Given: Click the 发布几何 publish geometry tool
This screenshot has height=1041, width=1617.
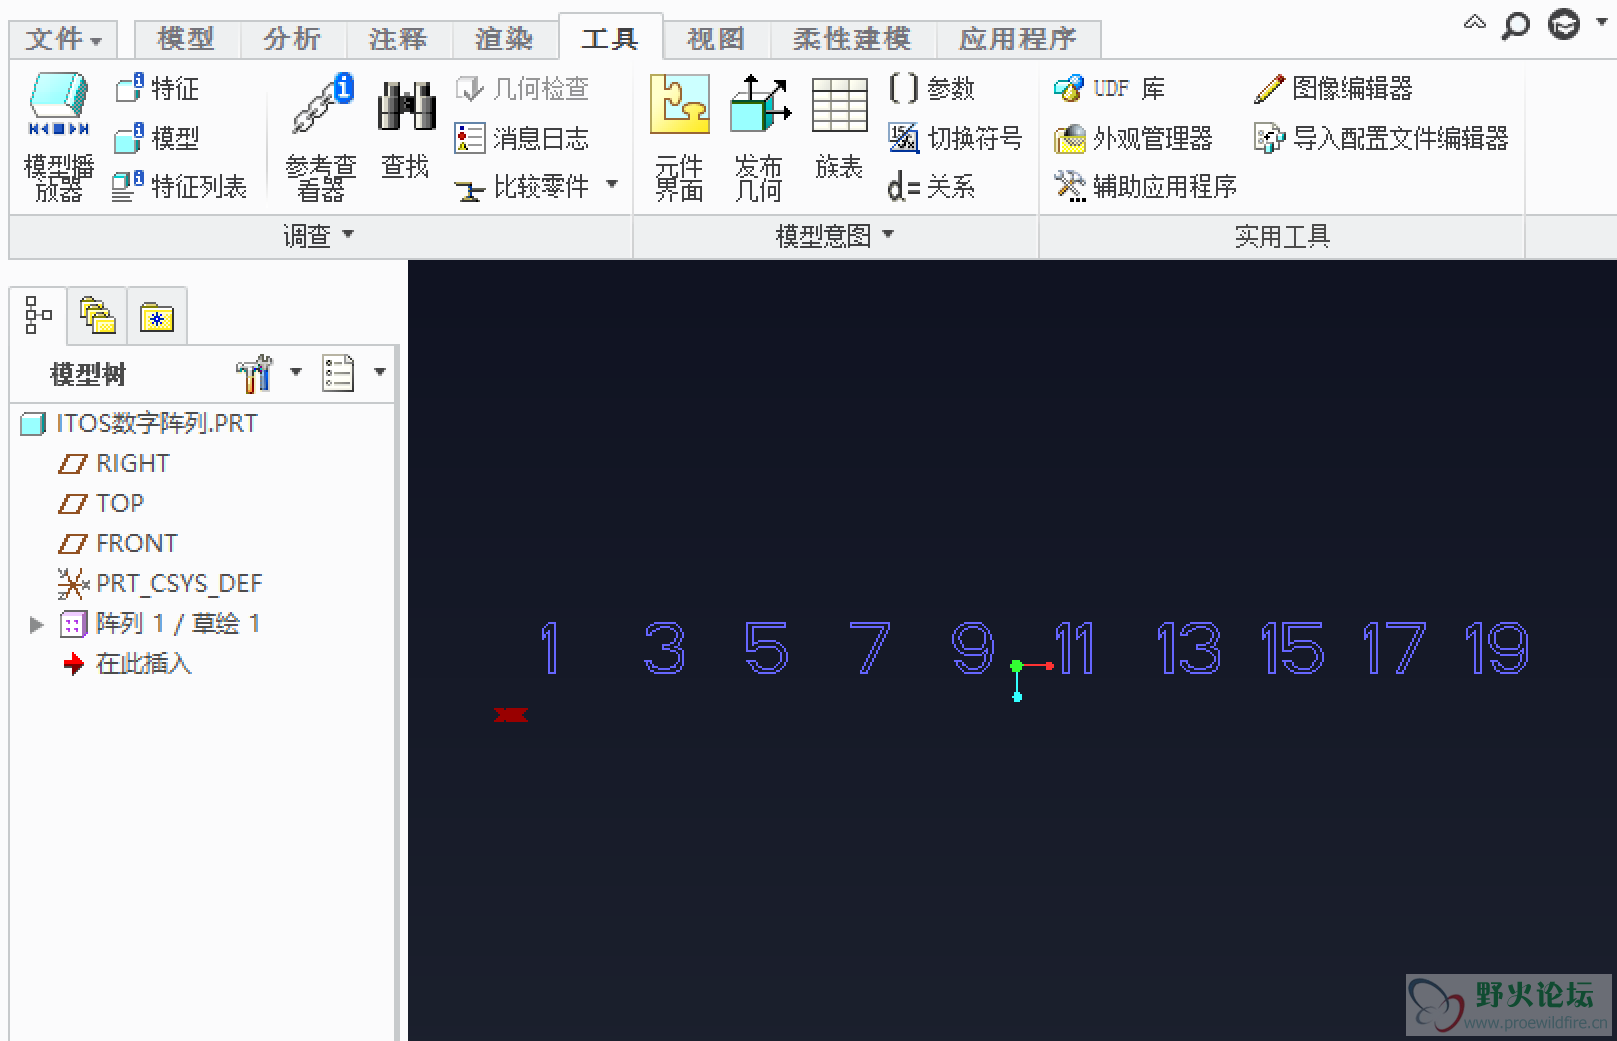Looking at the screenshot, I should (x=759, y=137).
